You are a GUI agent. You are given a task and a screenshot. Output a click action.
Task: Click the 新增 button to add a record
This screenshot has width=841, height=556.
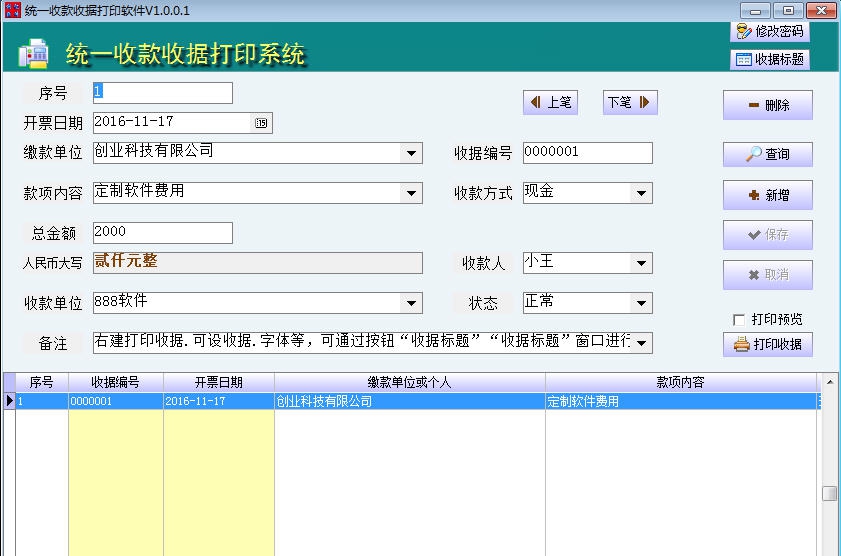(768, 195)
